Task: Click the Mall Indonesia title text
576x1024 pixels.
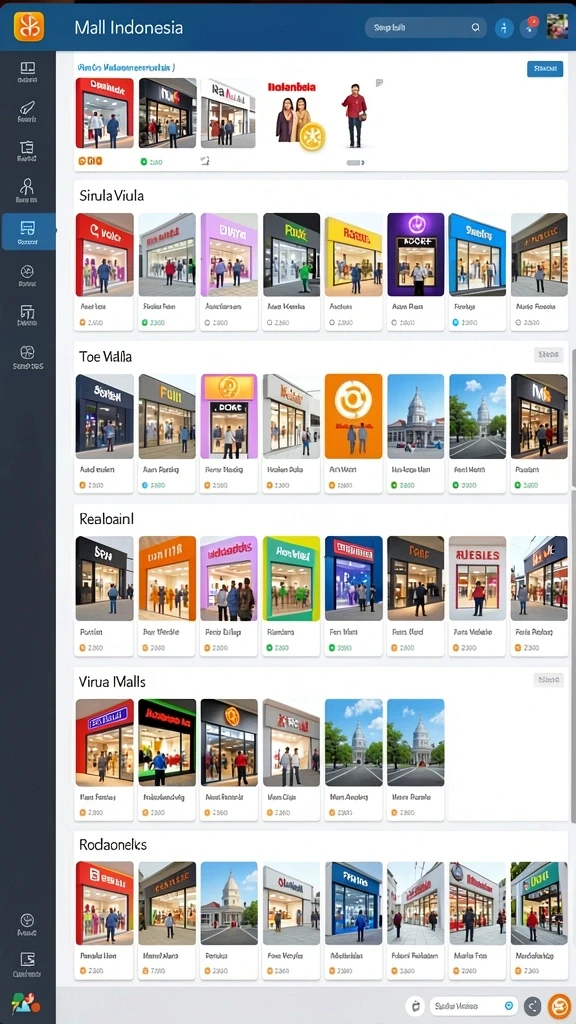Action: pos(129,27)
